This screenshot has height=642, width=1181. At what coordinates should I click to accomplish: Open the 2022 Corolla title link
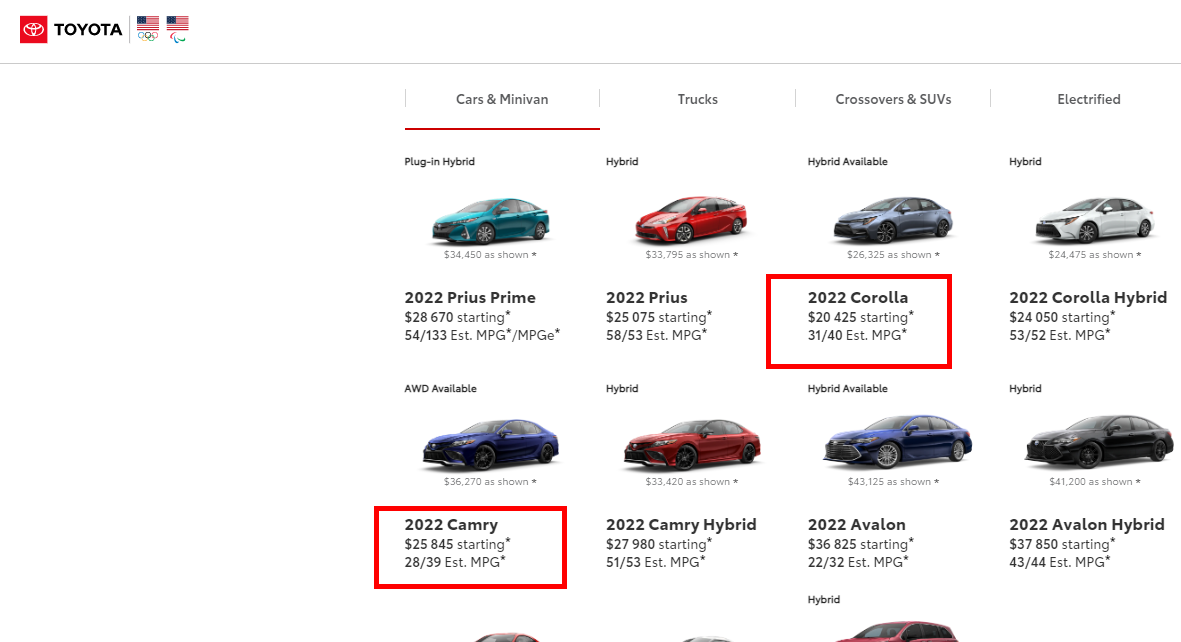coord(858,298)
